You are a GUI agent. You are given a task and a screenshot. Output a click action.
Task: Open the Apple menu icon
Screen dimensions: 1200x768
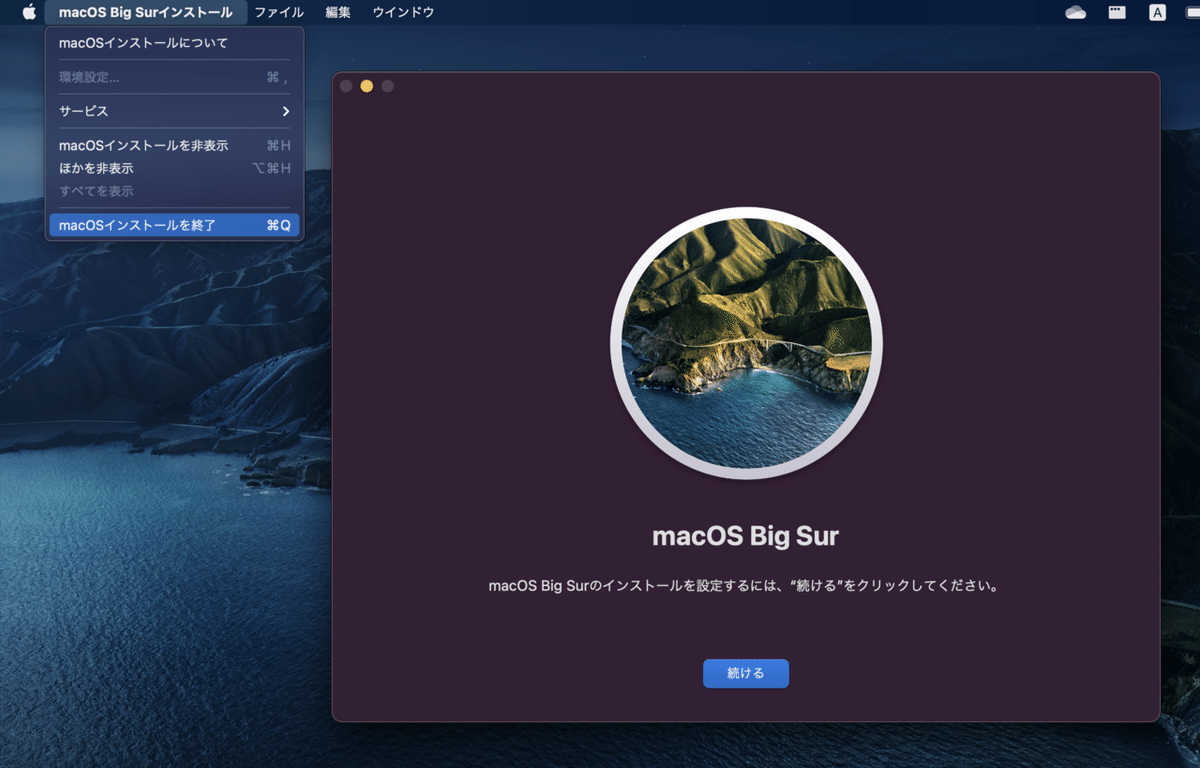click(29, 12)
